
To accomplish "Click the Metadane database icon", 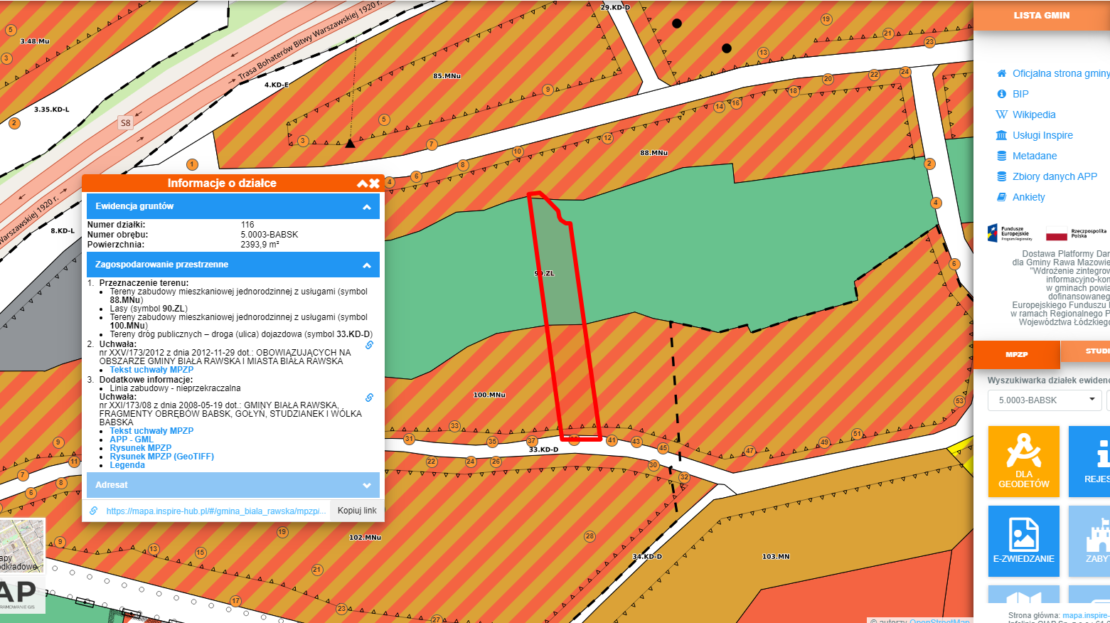I will pyautogui.click(x=1001, y=156).
